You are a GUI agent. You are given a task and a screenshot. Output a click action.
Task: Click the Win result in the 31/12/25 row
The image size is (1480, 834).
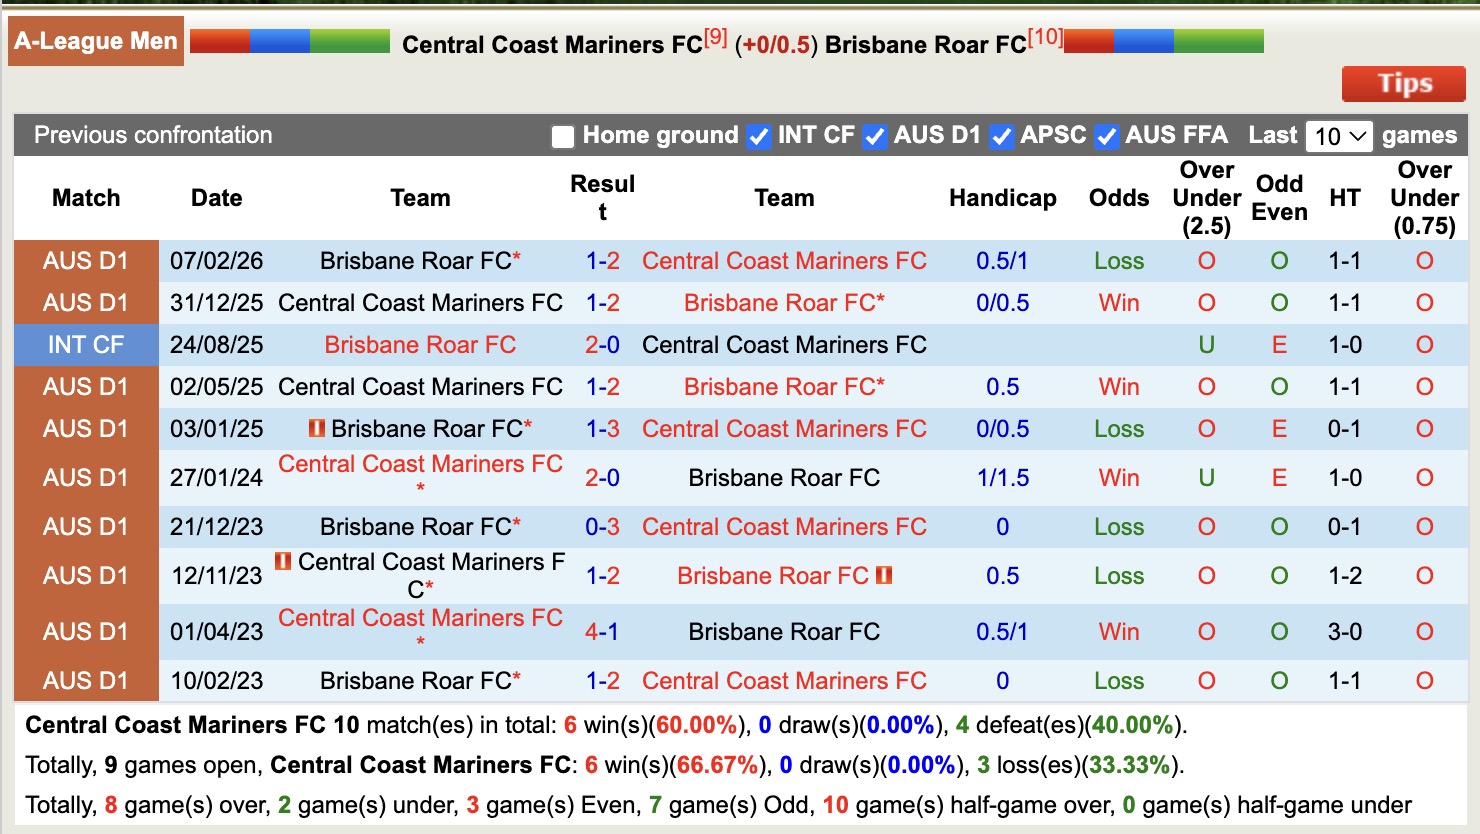[x=1118, y=302]
